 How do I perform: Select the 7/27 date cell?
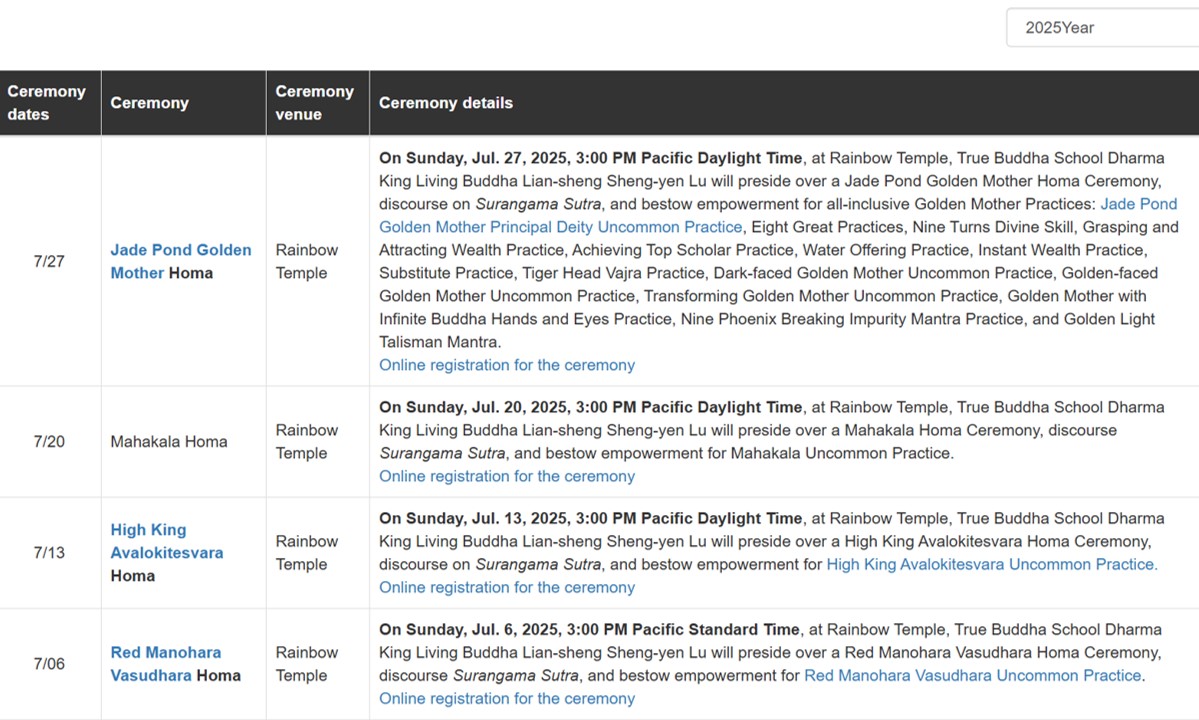pyautogui.click(x=49, y=261)
